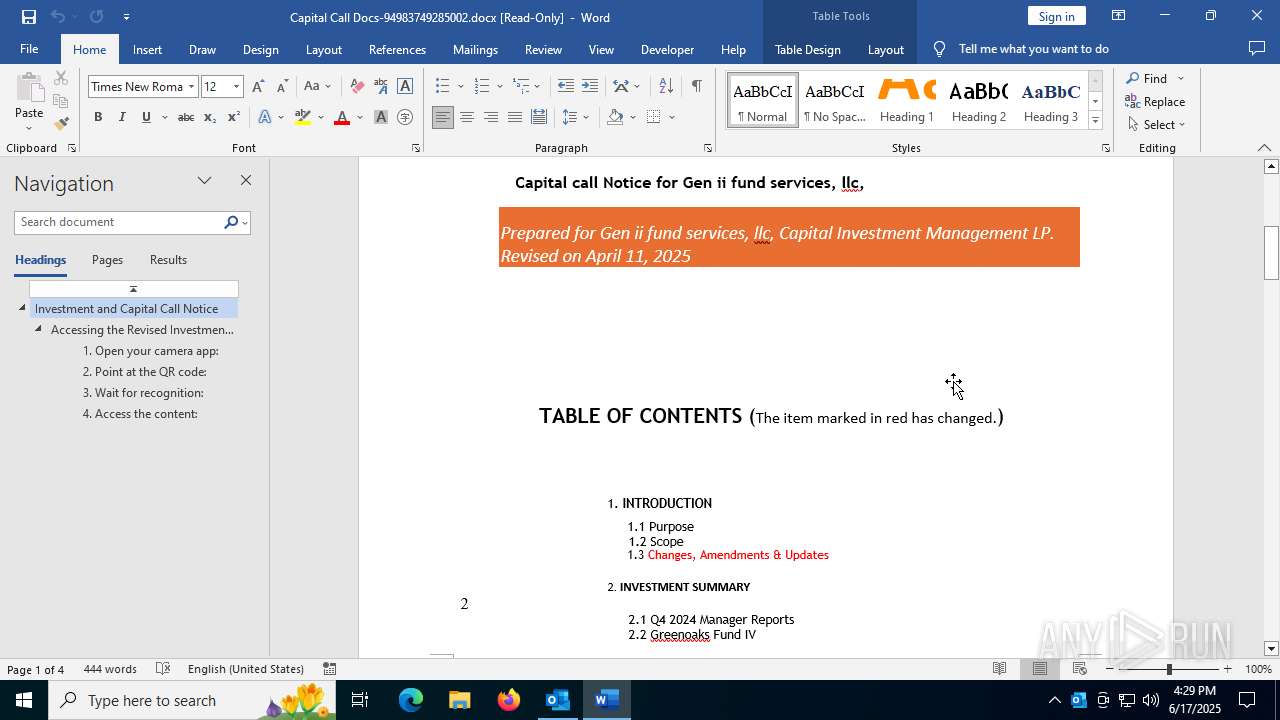The image size is (1280, 720).
Task: Toggle Show/Hide paragraph marks
Action: click(x=696, y=86)
